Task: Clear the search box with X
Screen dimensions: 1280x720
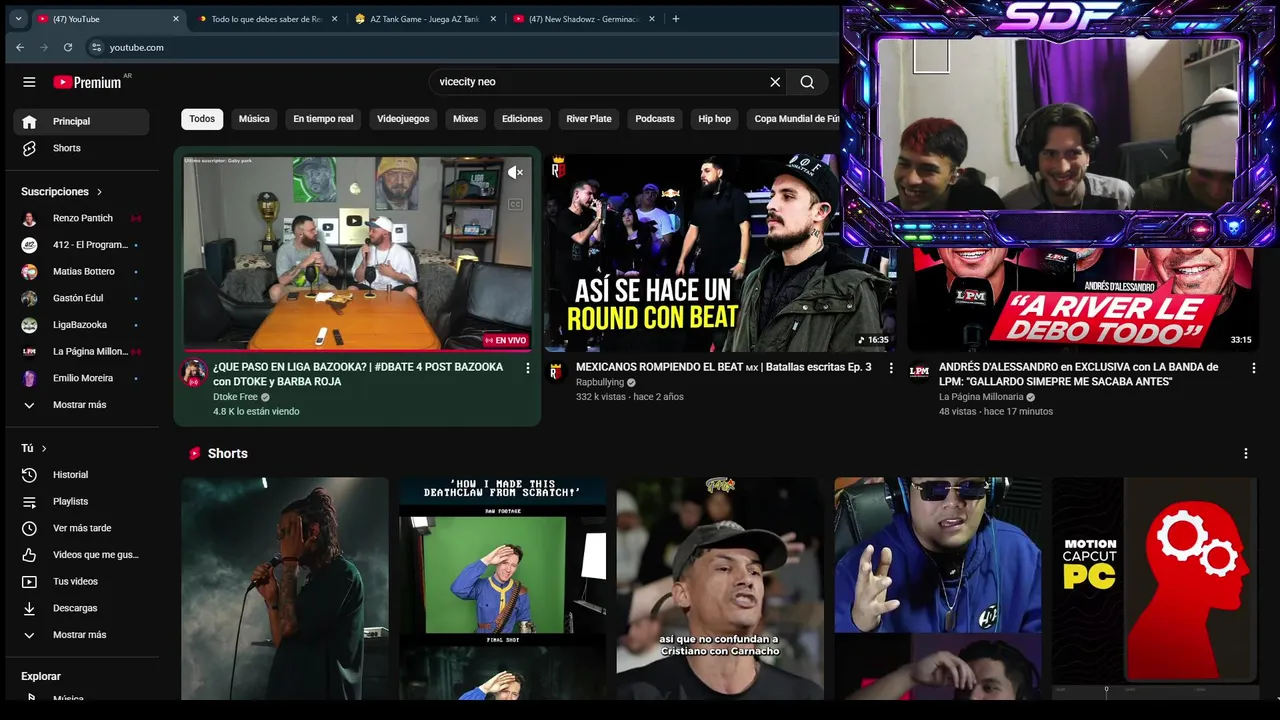Action: point(775,82)
